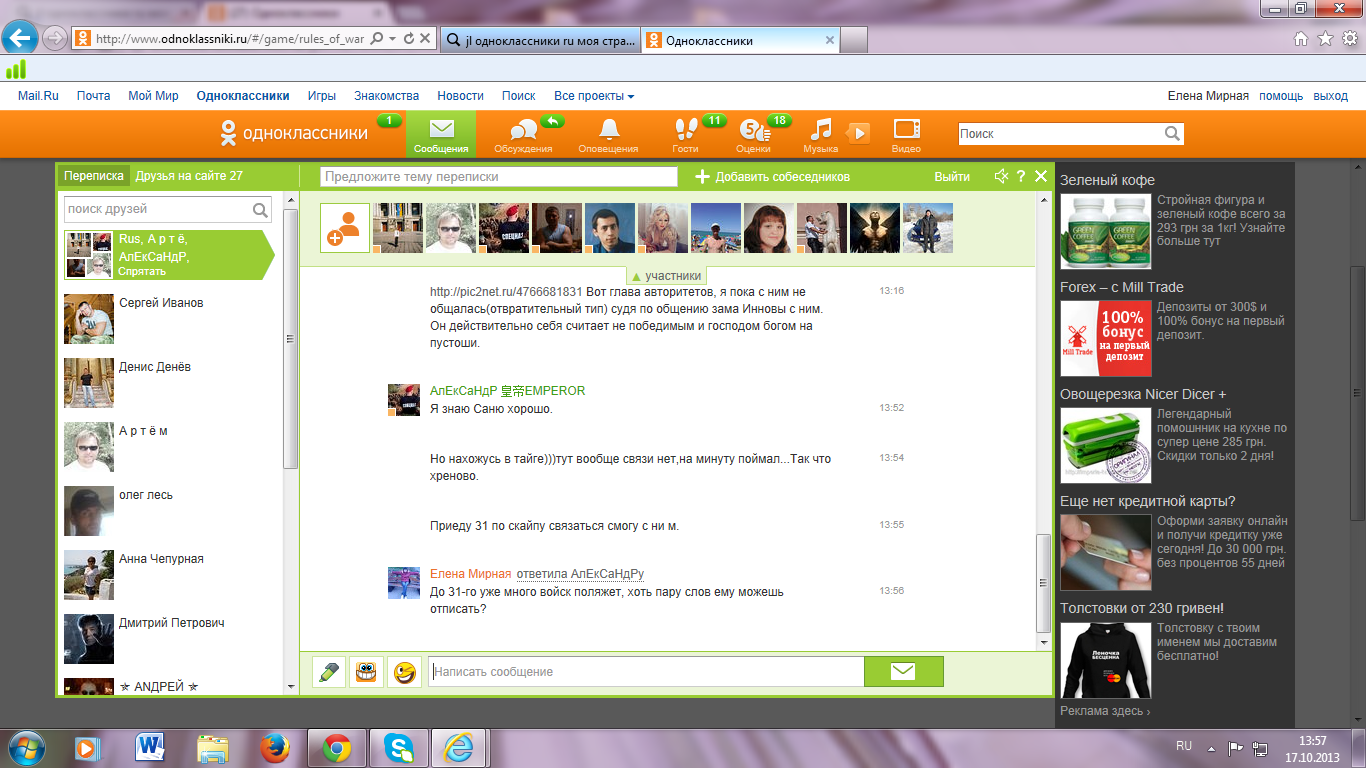Open Игры in Mail.Ru bar
This screenshot has width=1366, height=768.
coord(322,96)
